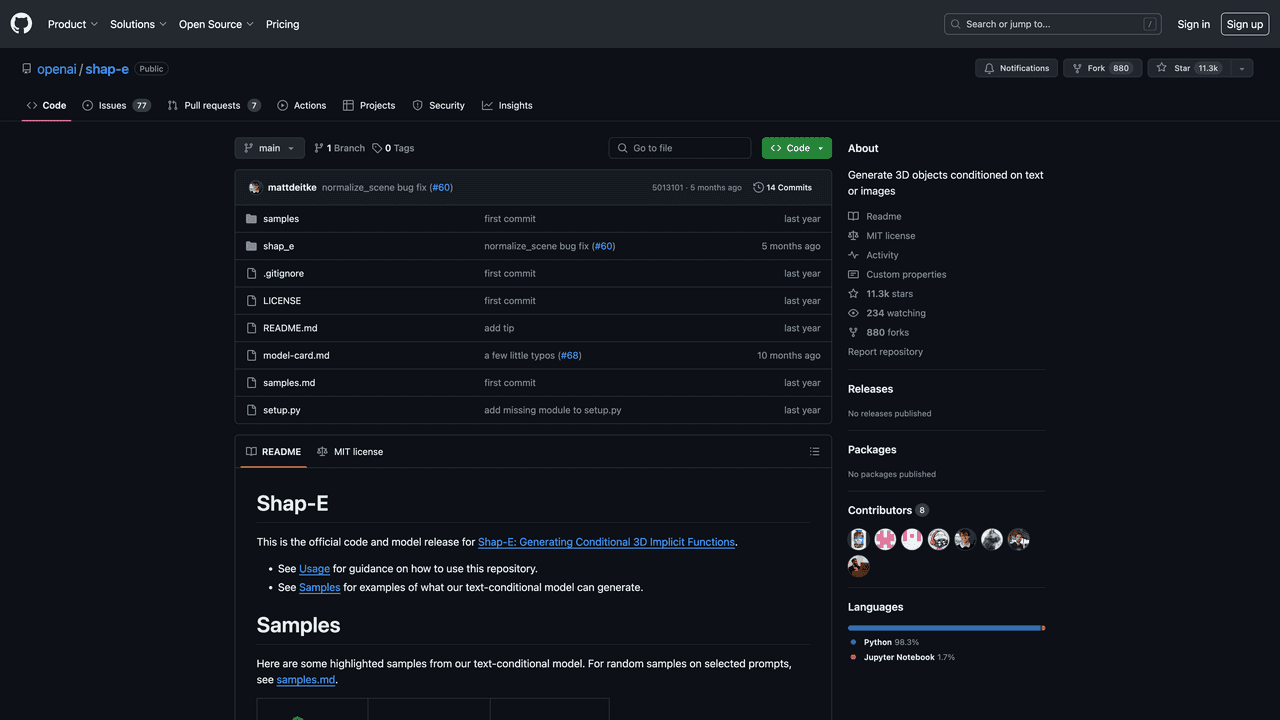This screenshot has width=1280, height=720.
Task: Click the last contributor avatar in second row
Action: [859, 567]
